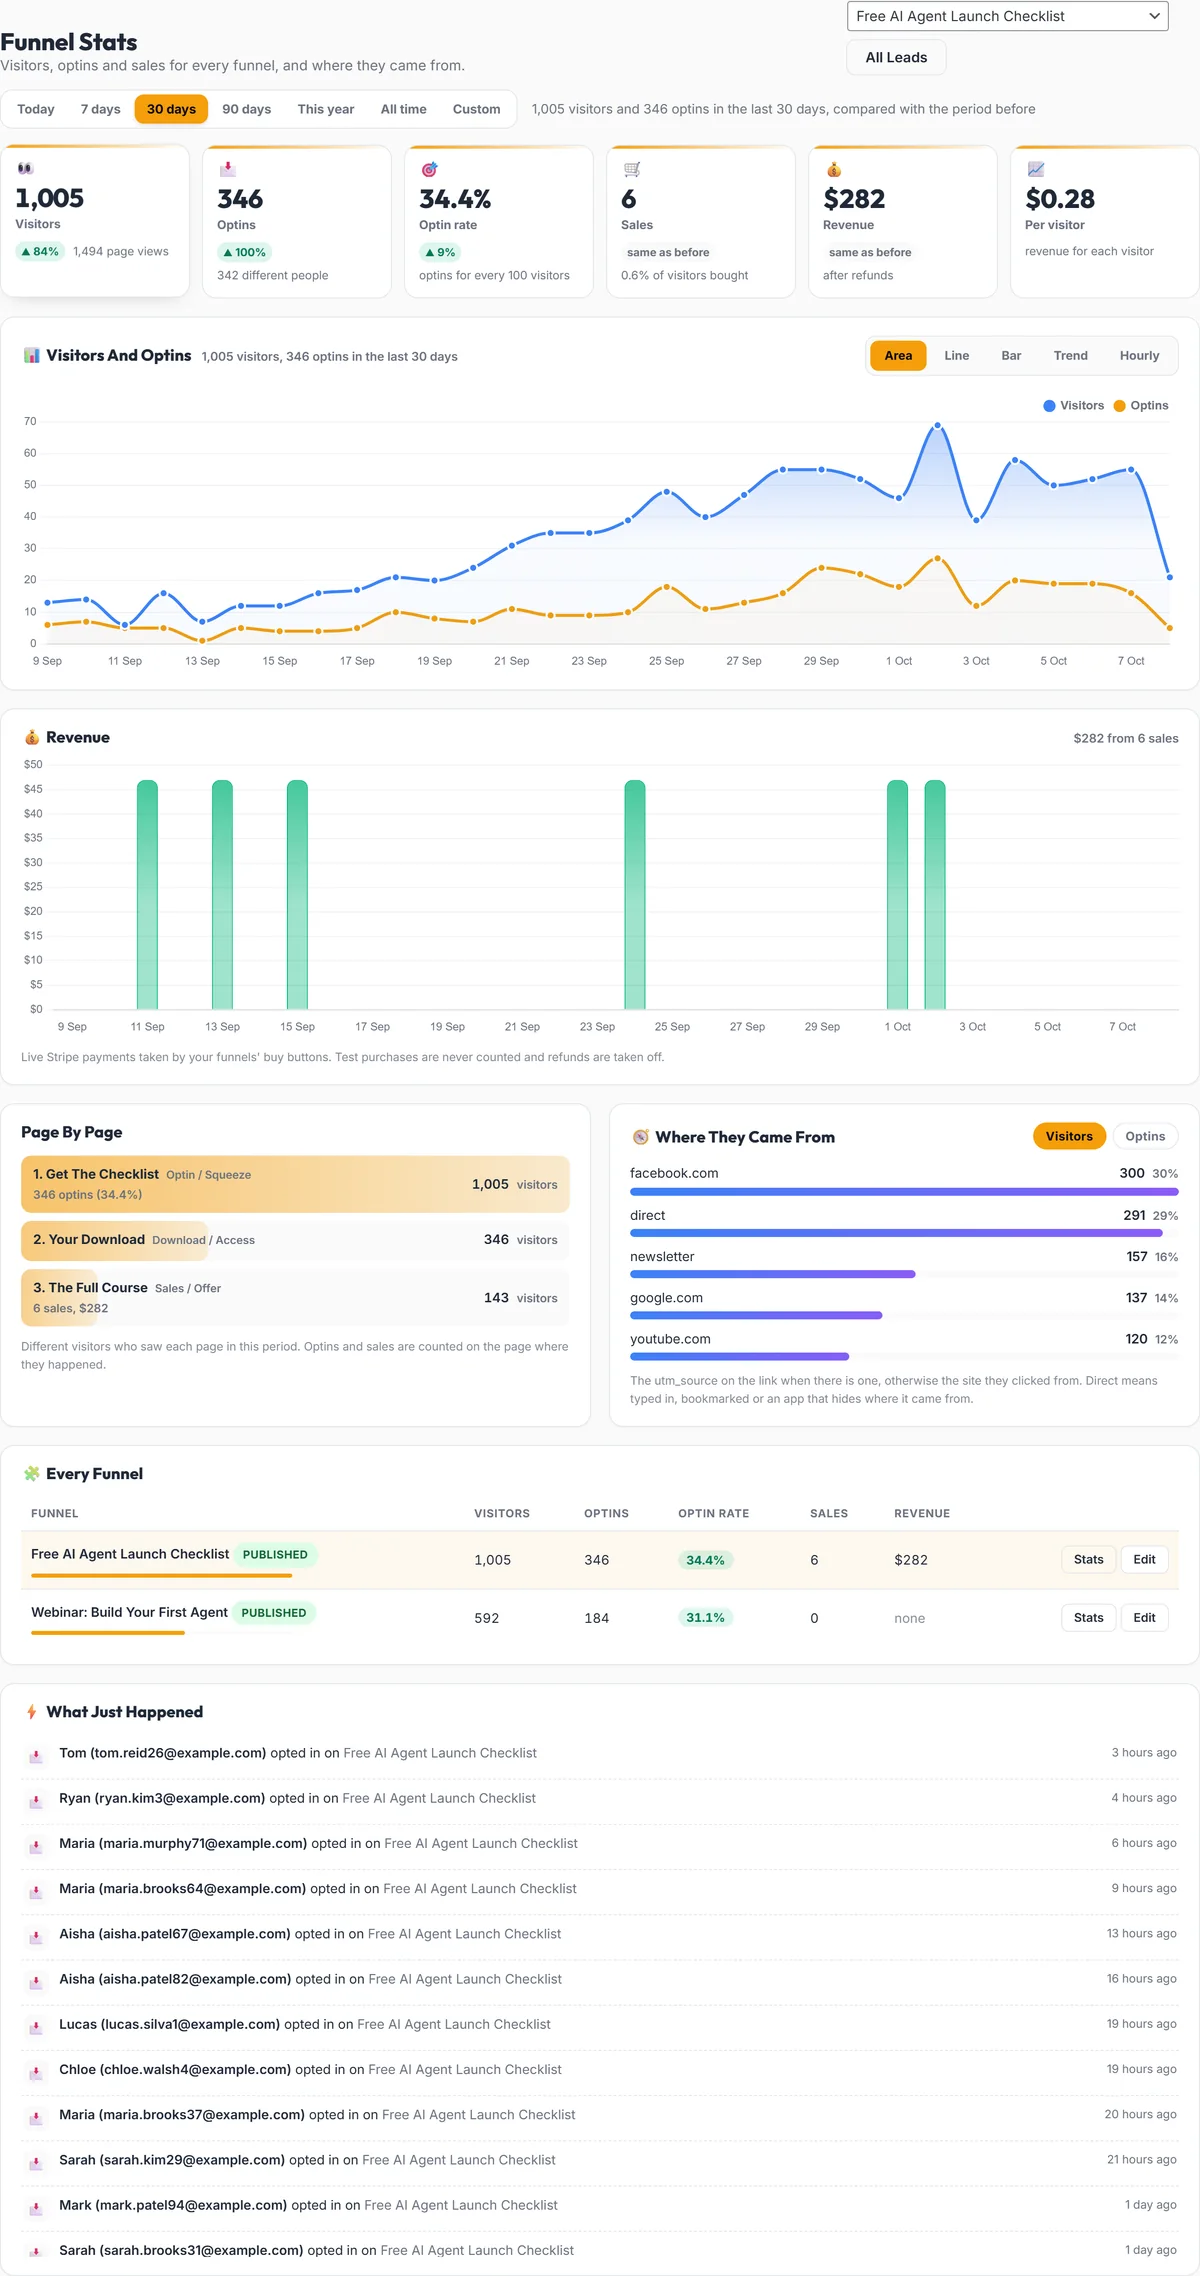
Task: Click the facebook.com source bar
Action: tap(904, 1192)
